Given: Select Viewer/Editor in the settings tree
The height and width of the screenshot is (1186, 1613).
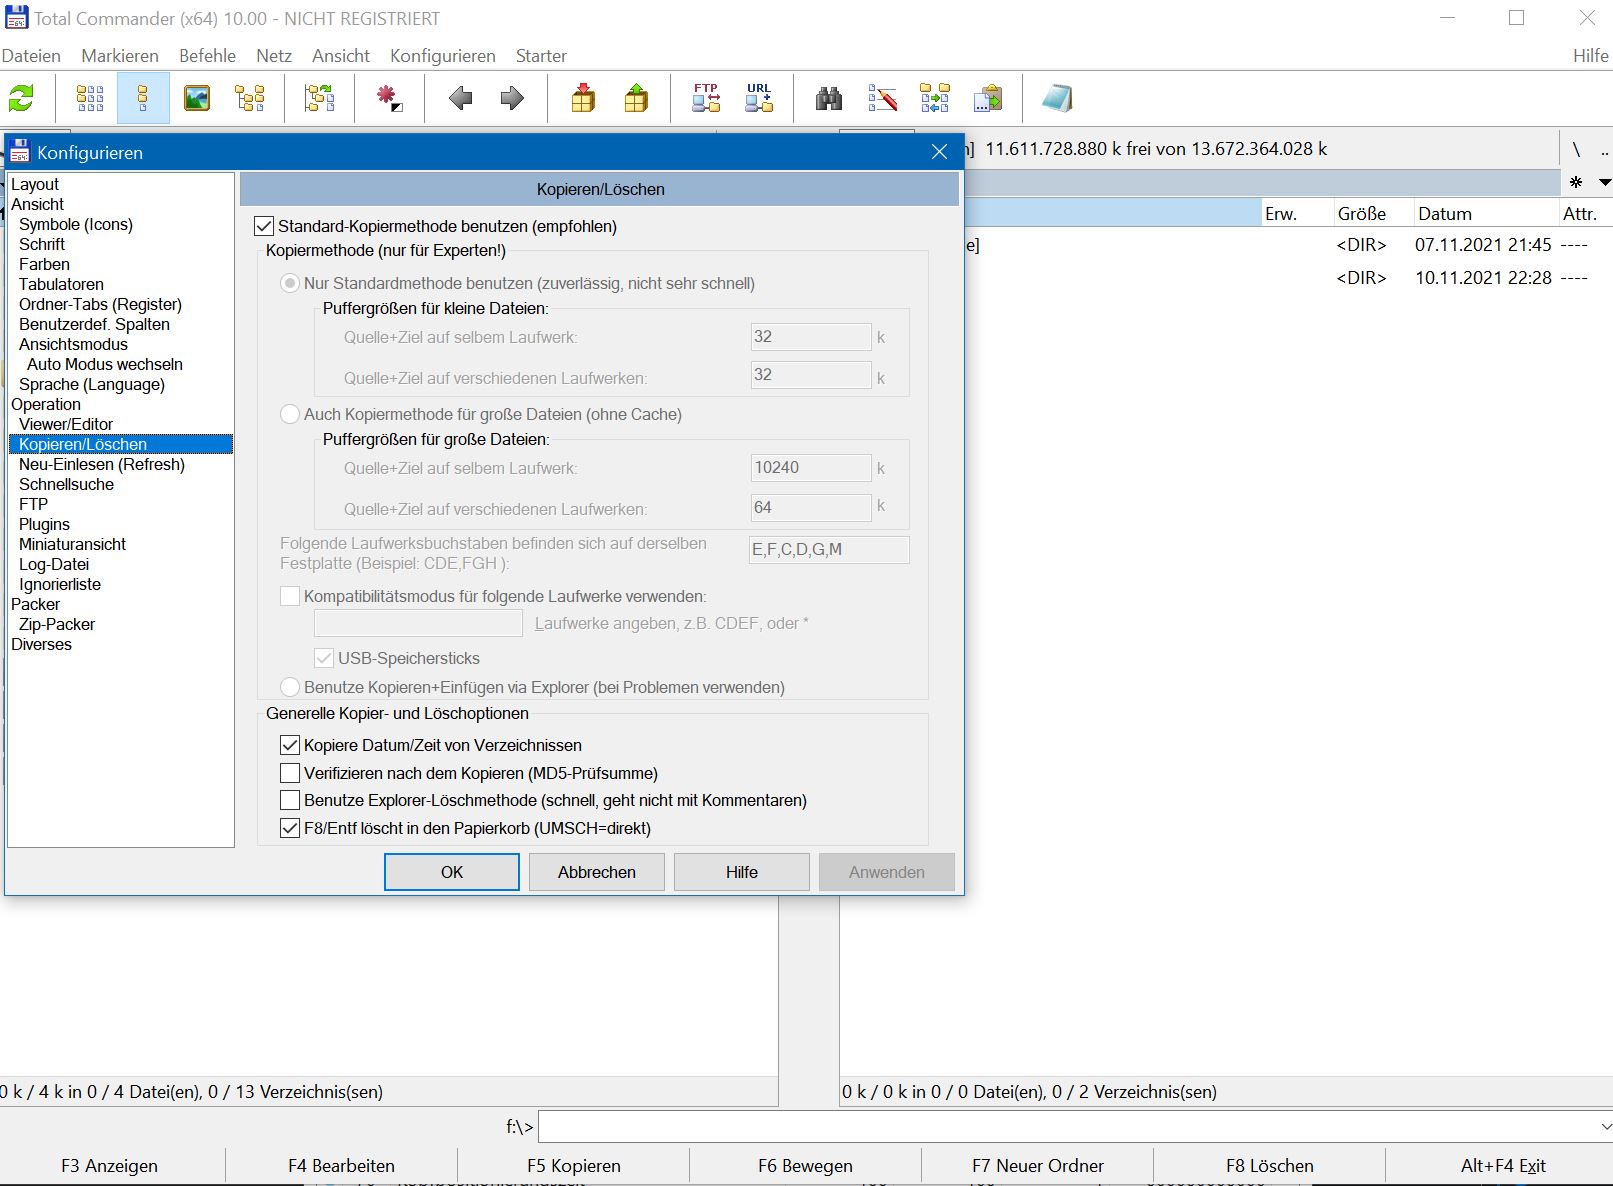Looking at the screenshot, I should tap(66, 424).
